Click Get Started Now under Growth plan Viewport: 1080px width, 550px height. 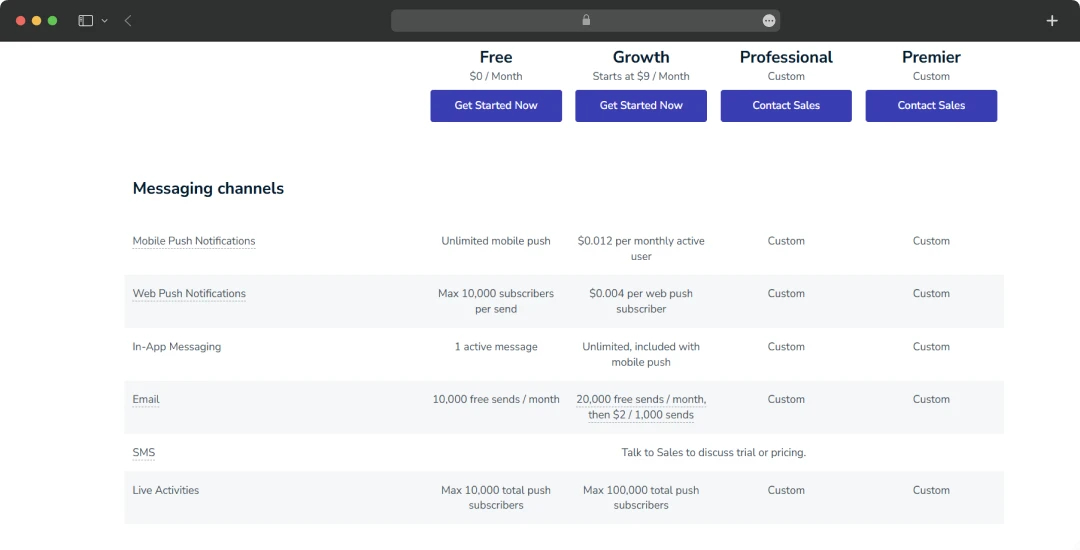(641, 105)
